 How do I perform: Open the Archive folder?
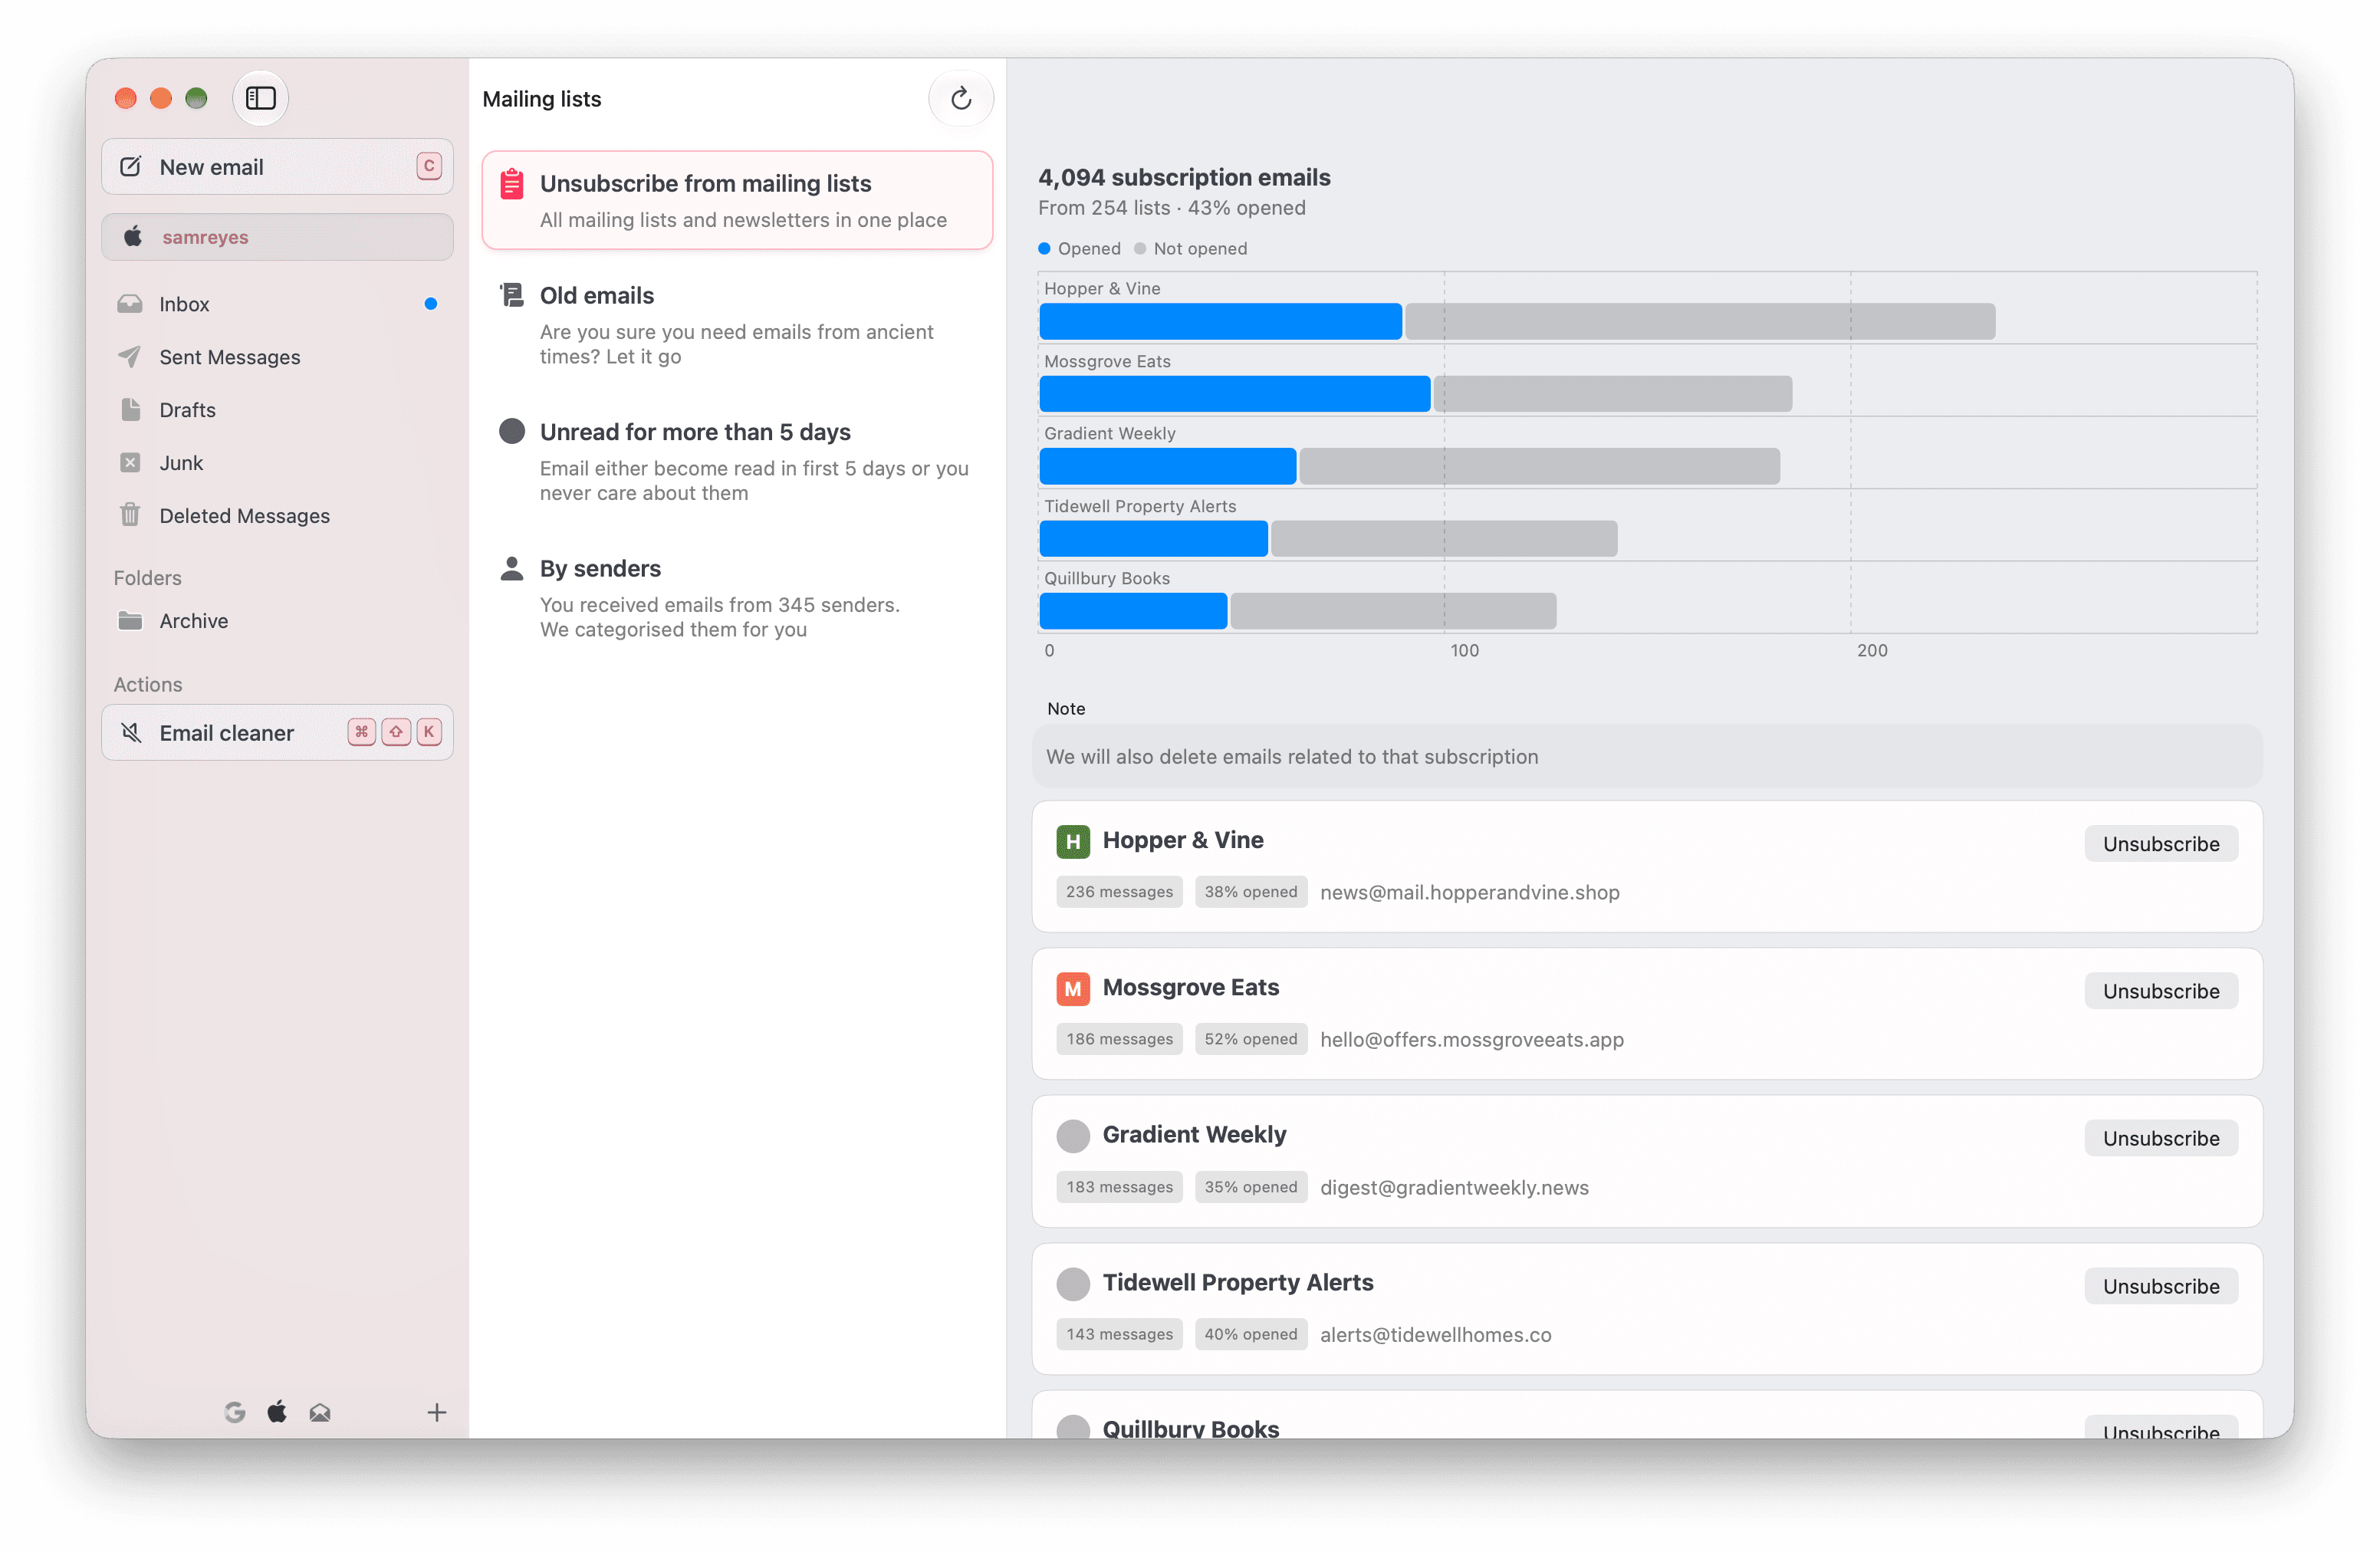click(x=277, y=621)
